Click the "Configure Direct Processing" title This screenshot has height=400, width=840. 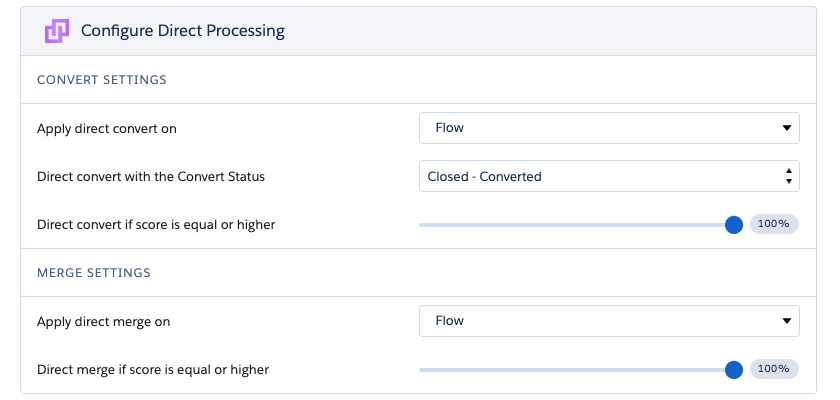coord(183,31)
